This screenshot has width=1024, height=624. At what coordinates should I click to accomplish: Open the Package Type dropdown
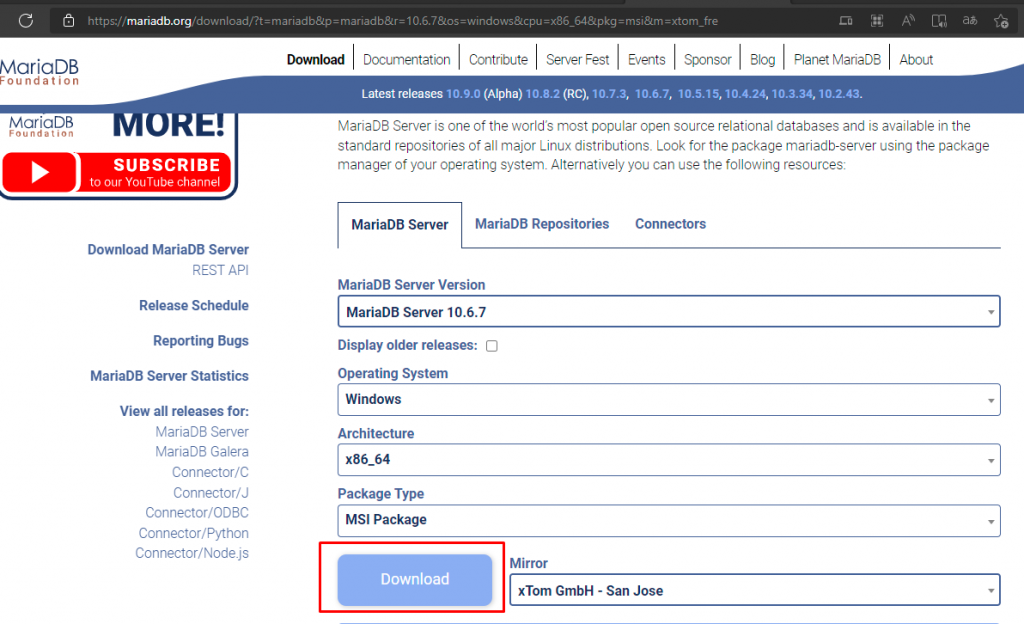pyautogui.click(x=668, y=520)
